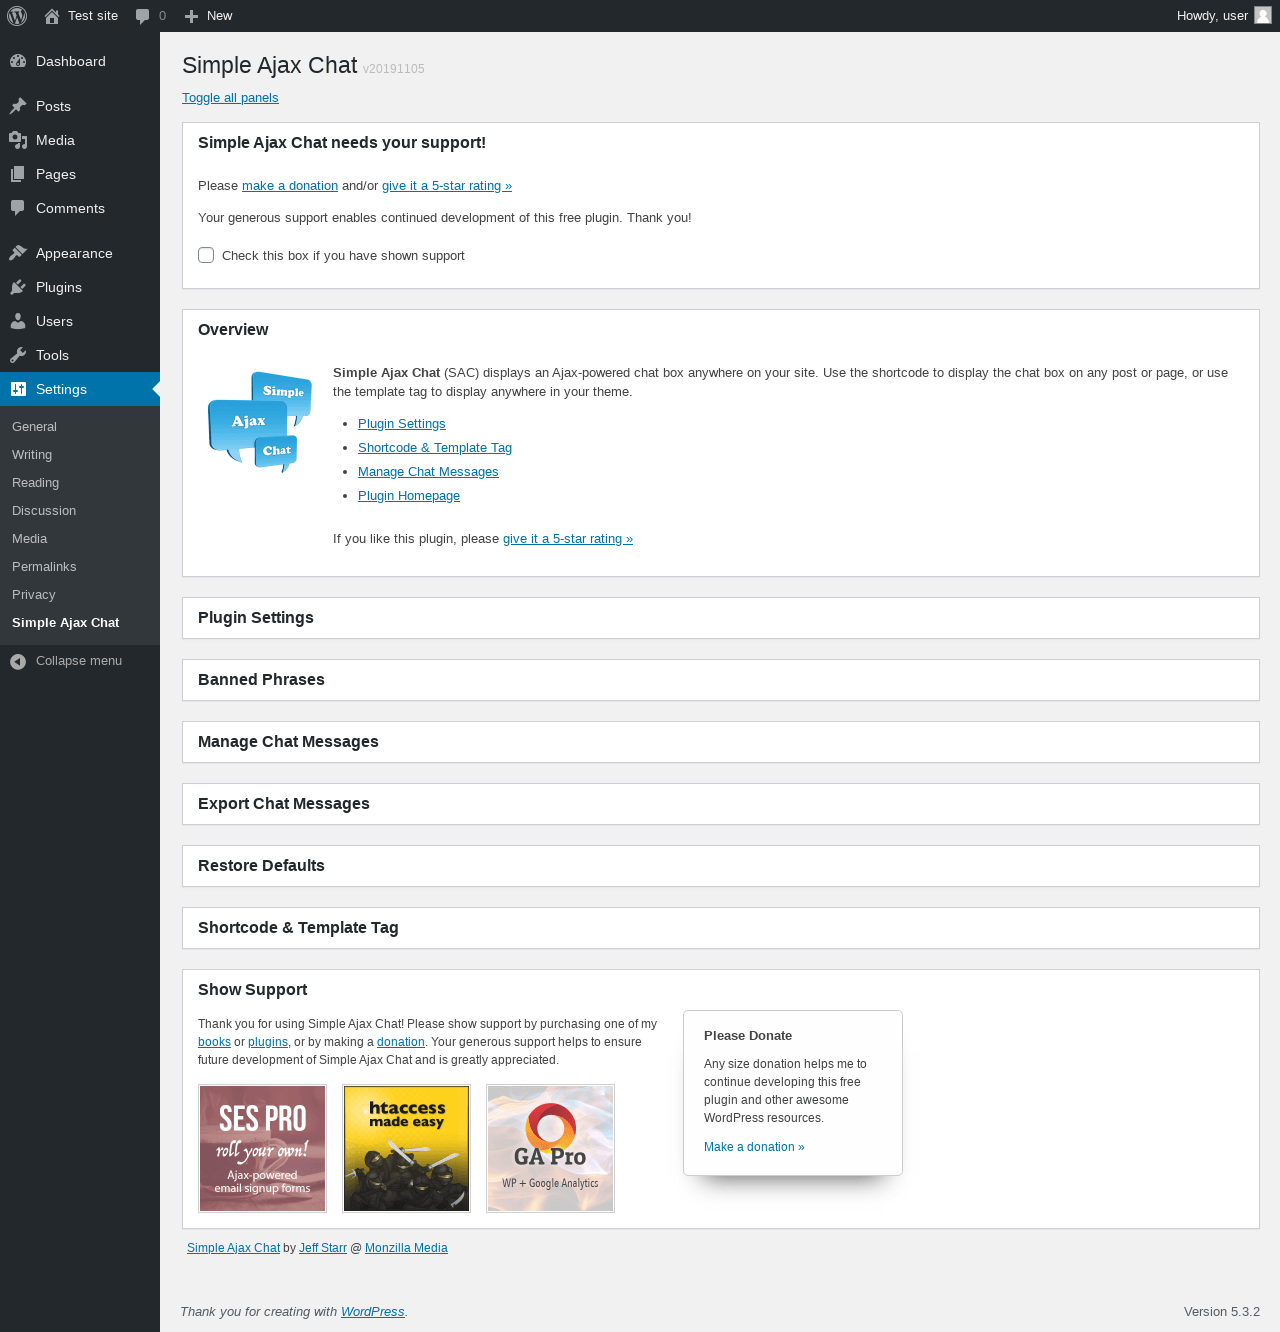Click the Monzilla Media footer link
This screenshot has width=1280, height=1332.
[406, 1248]
